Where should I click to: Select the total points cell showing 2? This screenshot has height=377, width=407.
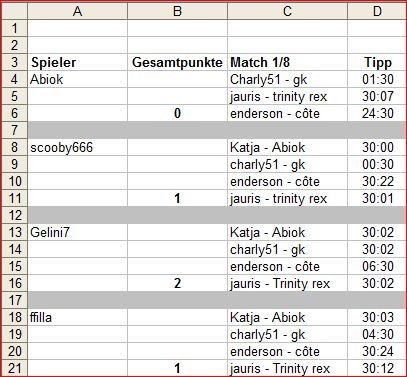177,283
